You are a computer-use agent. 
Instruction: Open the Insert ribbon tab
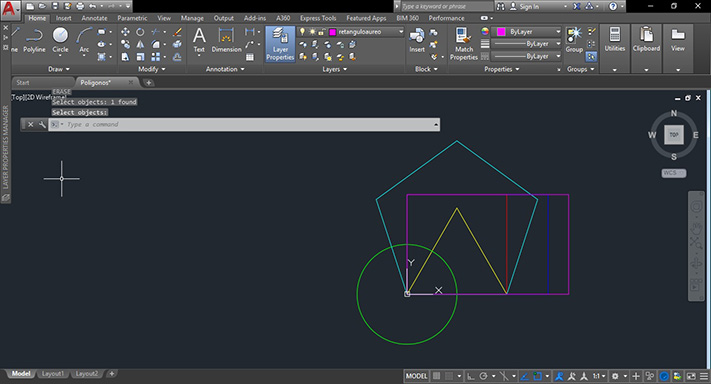(63, 18)
